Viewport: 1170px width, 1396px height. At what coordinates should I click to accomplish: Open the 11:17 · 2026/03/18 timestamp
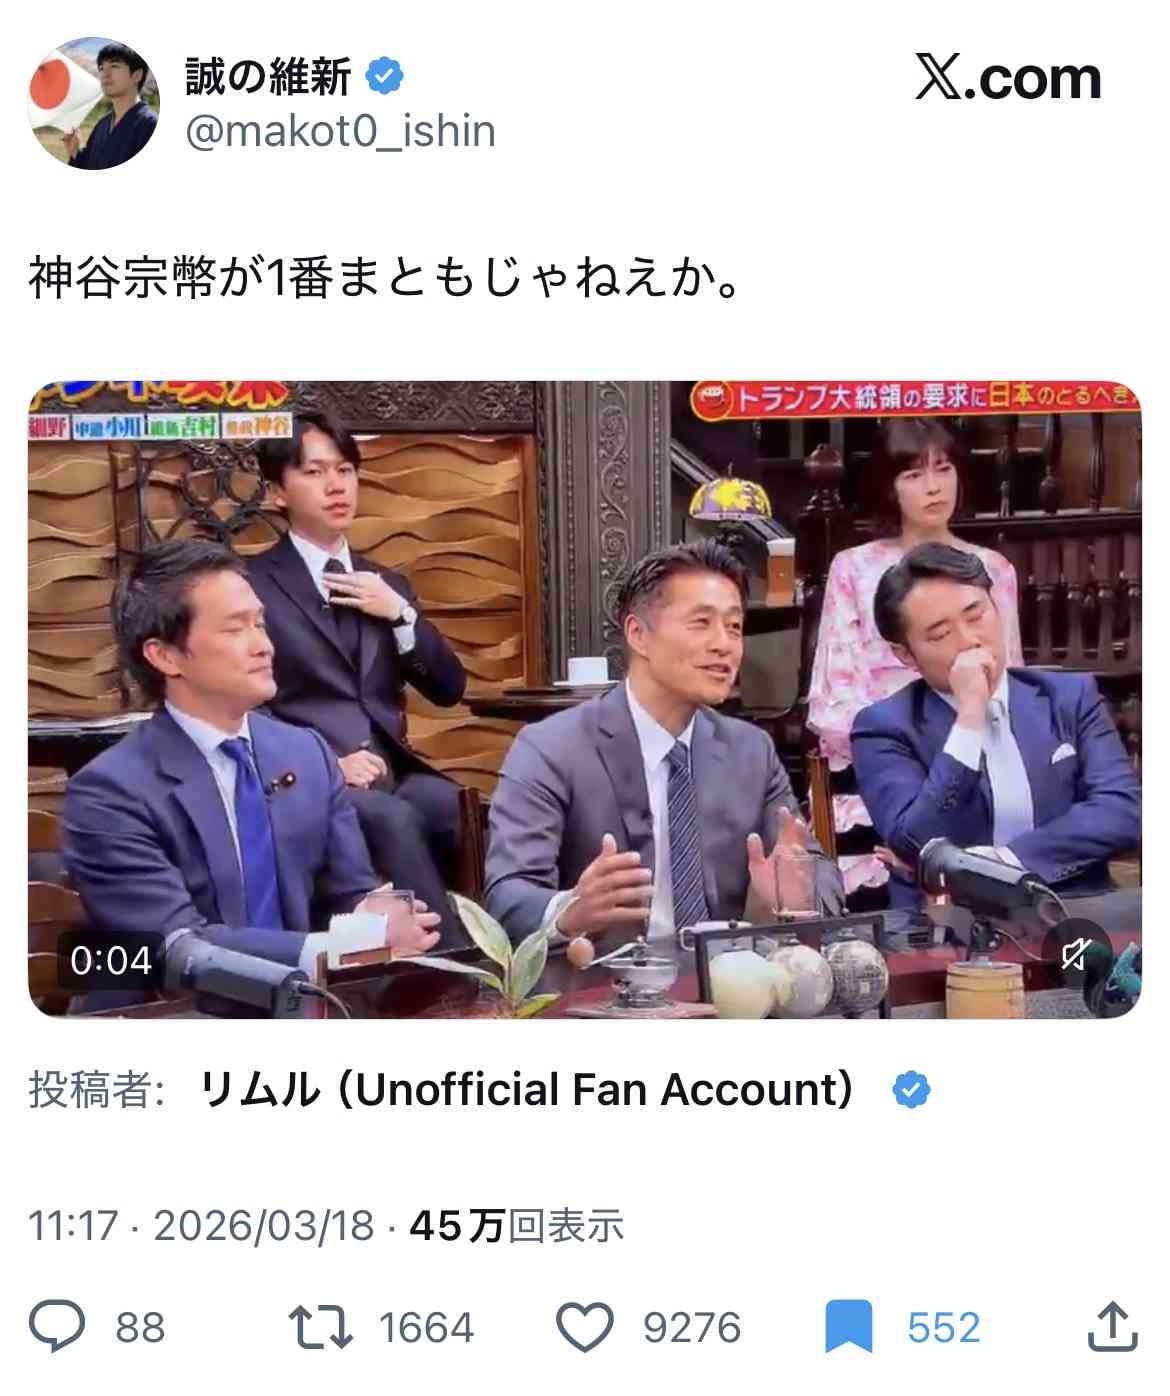[x=201, y=1225]
